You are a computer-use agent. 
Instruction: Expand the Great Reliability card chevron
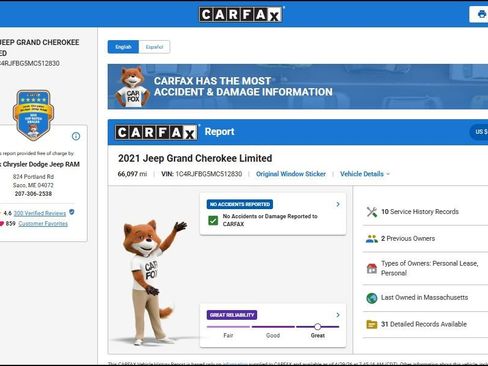pos(338,315)
